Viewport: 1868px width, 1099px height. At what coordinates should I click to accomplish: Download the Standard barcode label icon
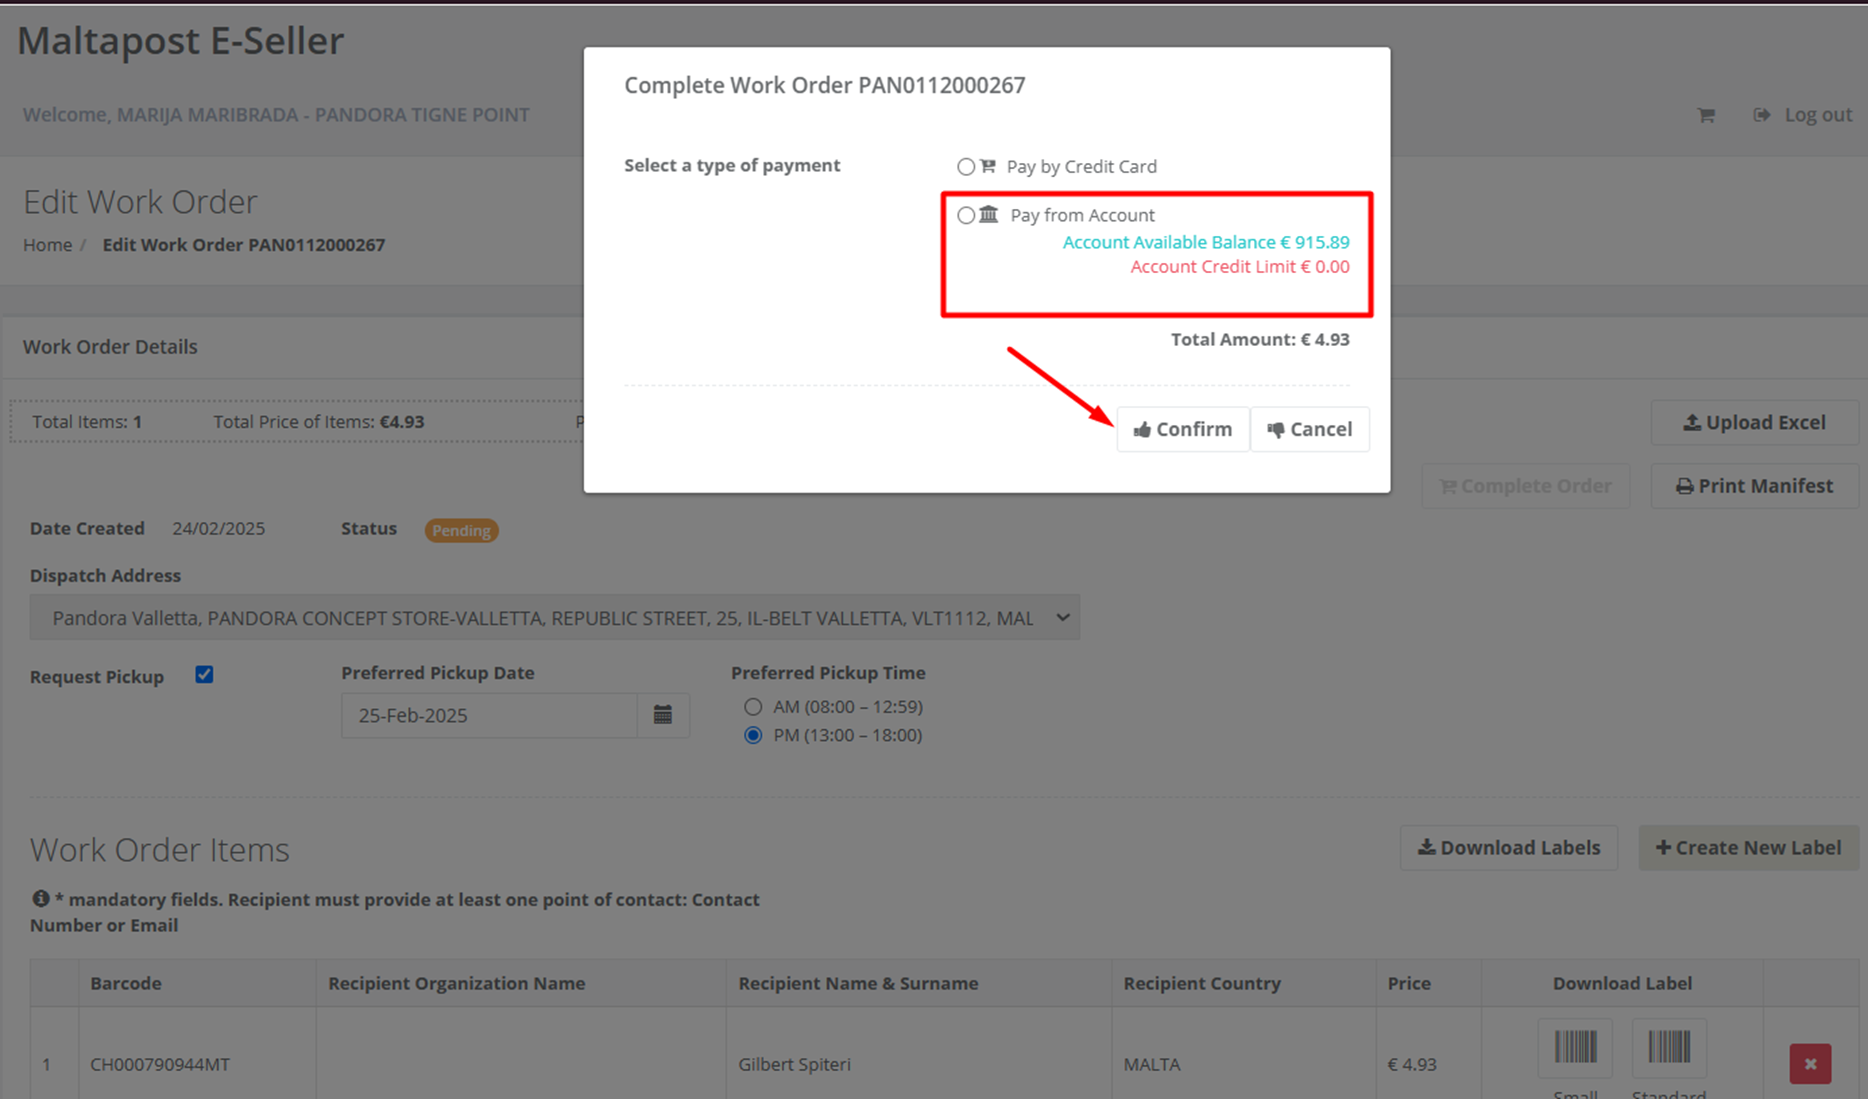click(x=1669, y=1047)
